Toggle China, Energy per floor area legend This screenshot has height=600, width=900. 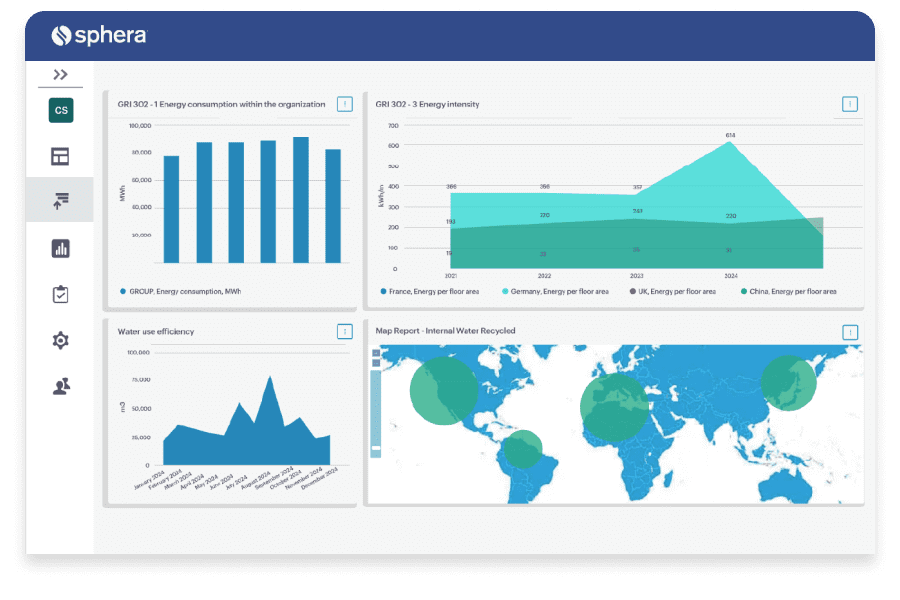click(x=789, y=292)
